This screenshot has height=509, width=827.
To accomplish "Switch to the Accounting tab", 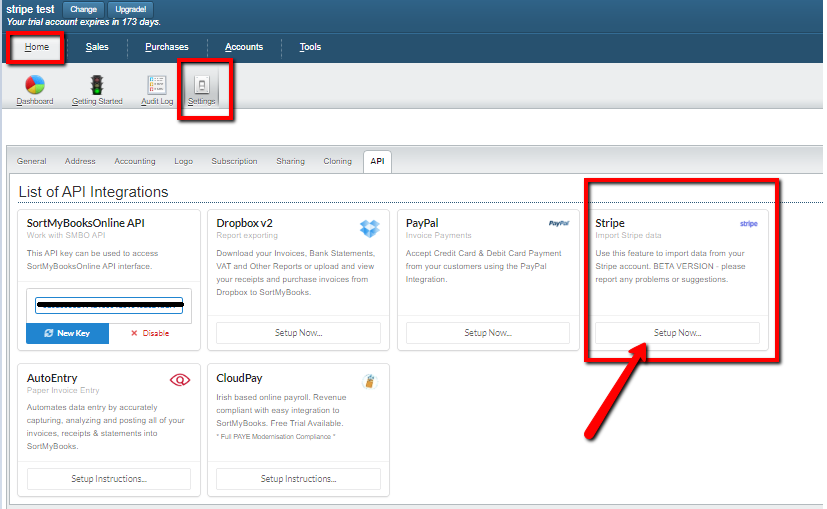I will tap(134, 161).
